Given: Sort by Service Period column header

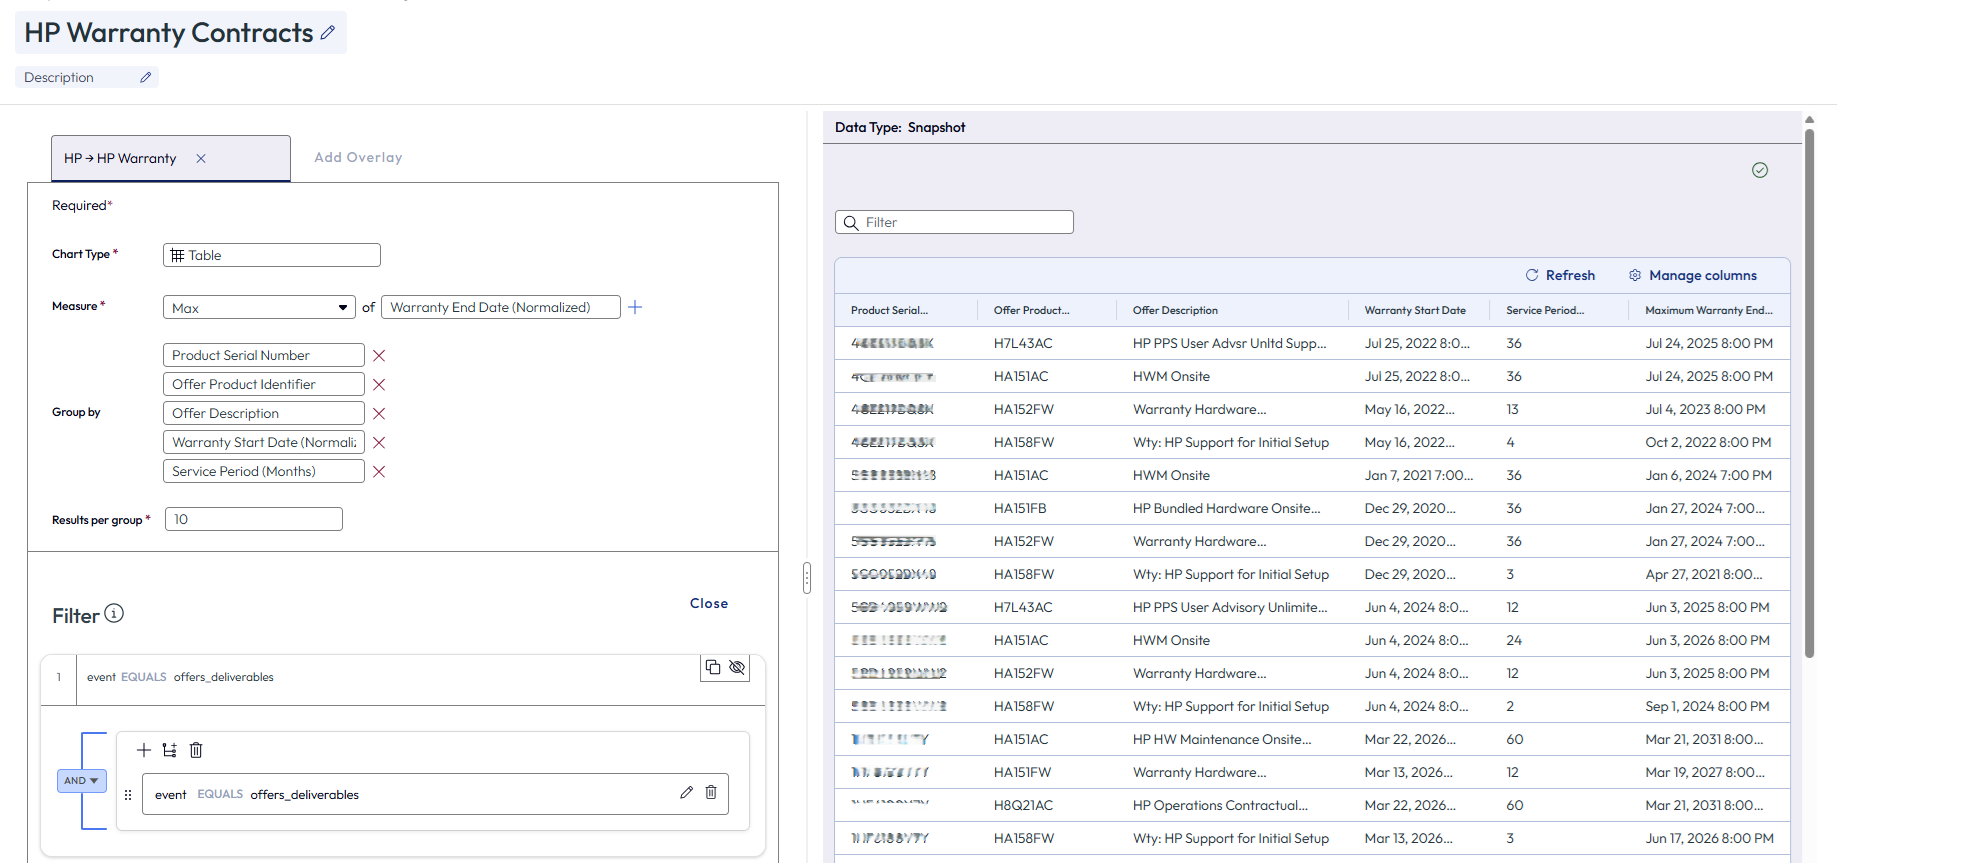Looking at the screenshot, I should (1545, 310).
